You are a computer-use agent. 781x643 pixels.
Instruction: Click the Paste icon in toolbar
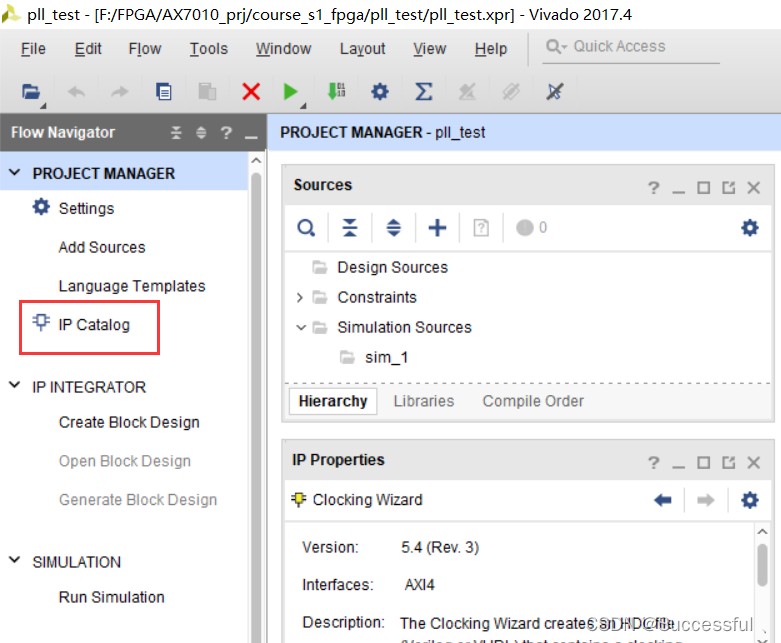207,92
